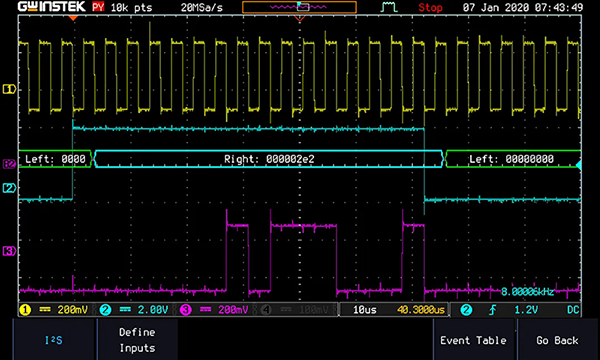Open the I²S bus type menu
The width and height of the screenshot is (600, 360).
click(54, 340)
